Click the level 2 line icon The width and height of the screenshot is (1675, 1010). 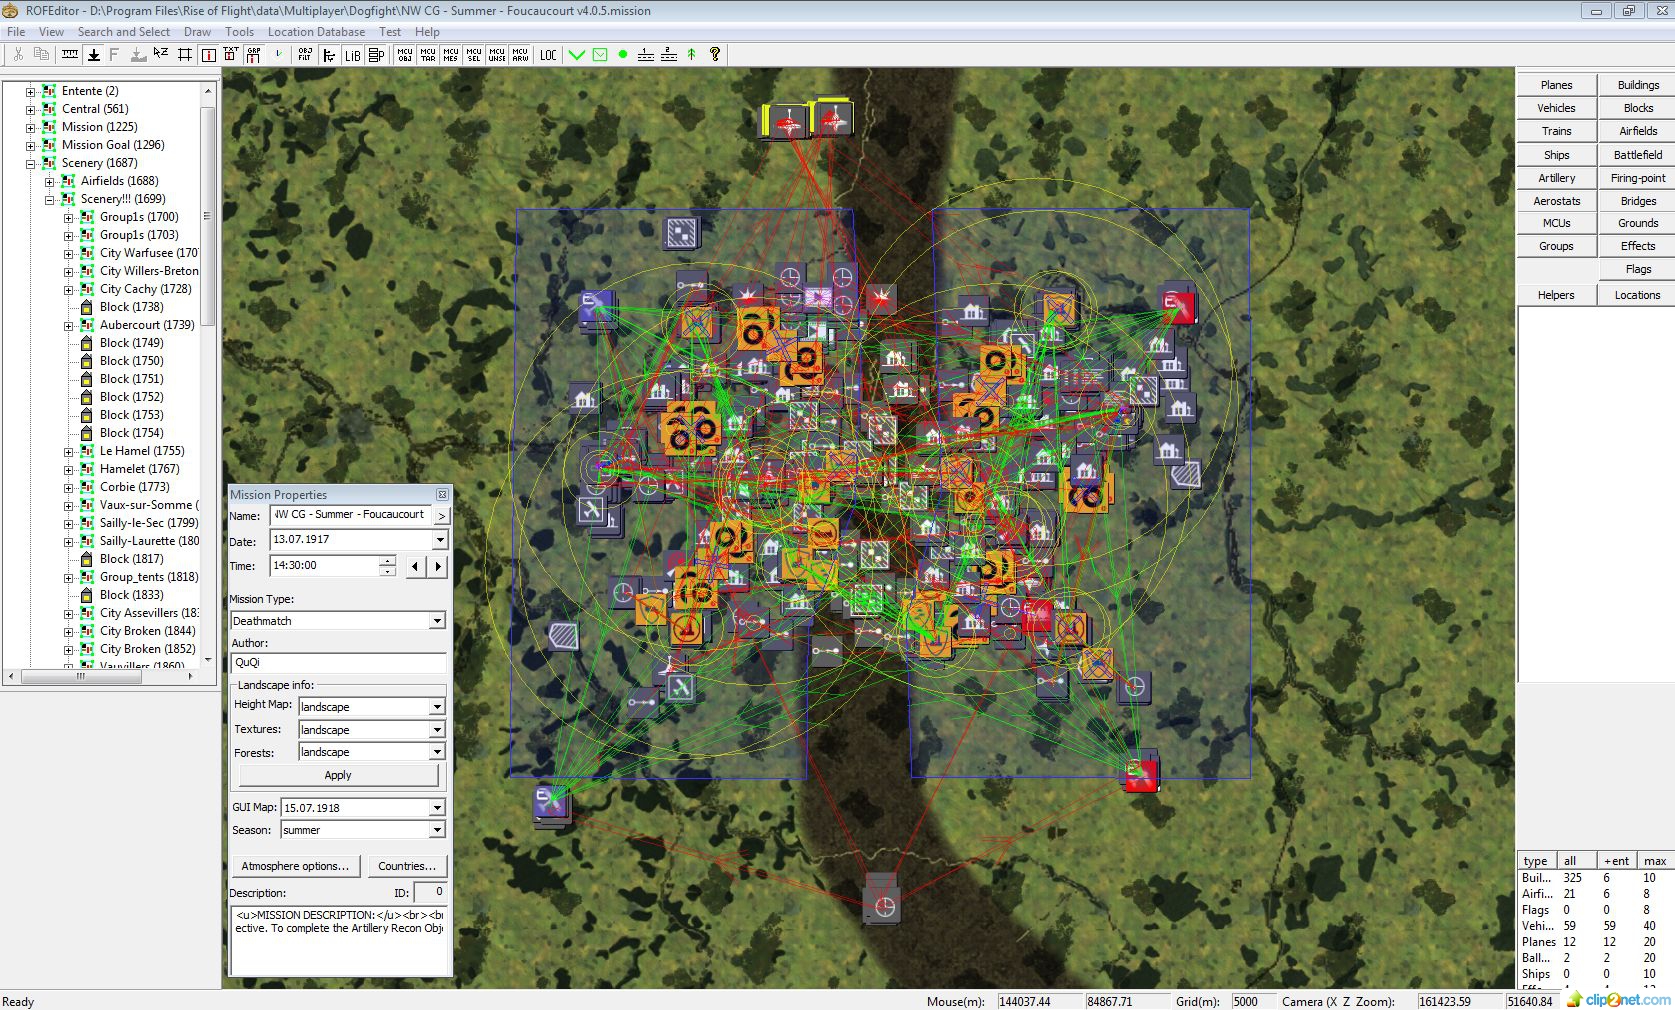[669, 54]
